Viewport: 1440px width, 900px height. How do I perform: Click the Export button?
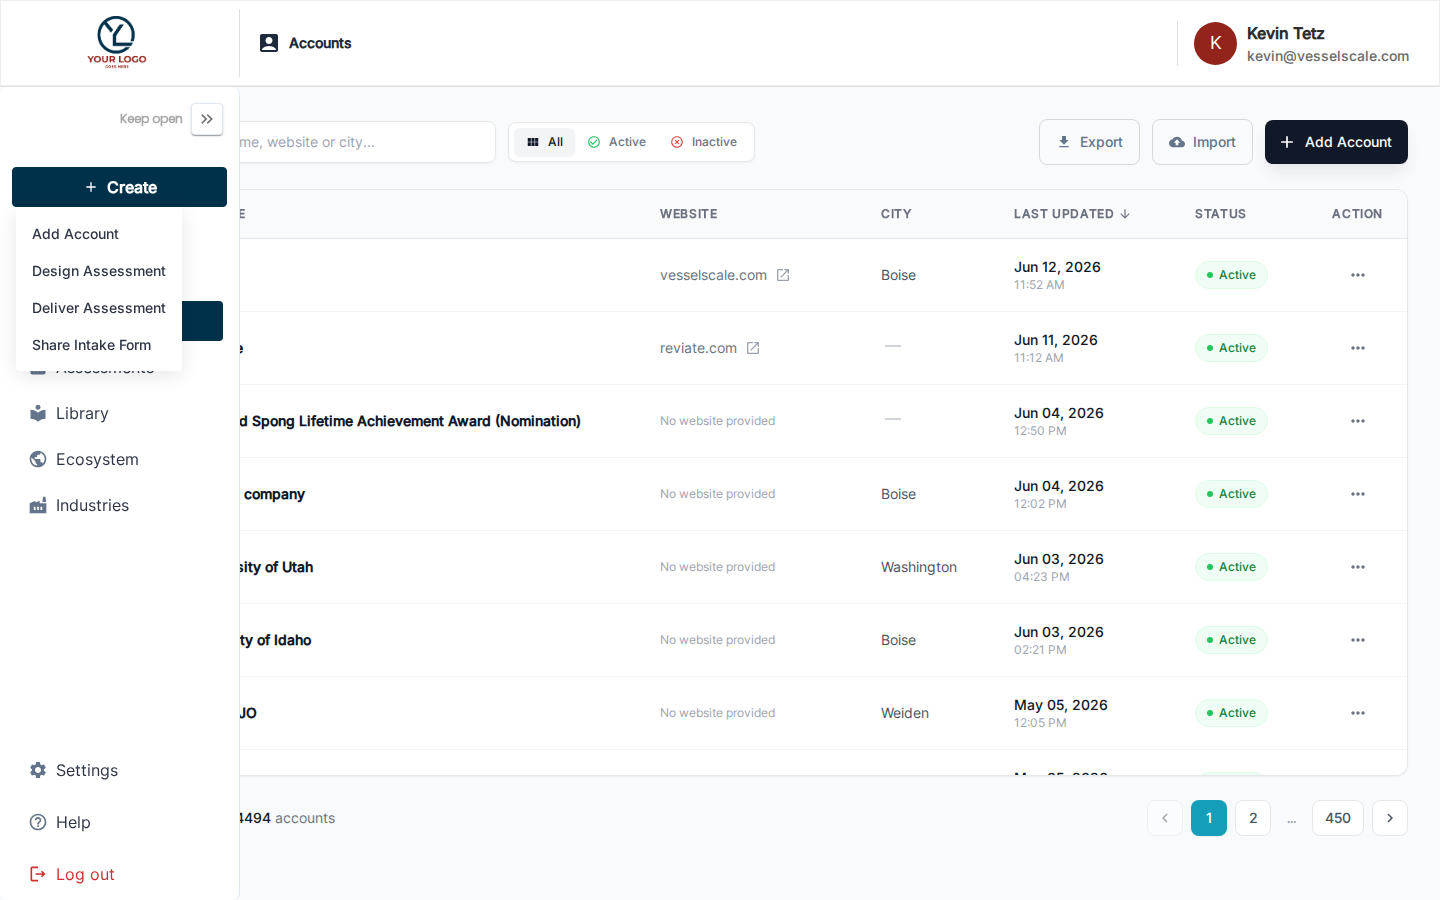coord(1089,142)
